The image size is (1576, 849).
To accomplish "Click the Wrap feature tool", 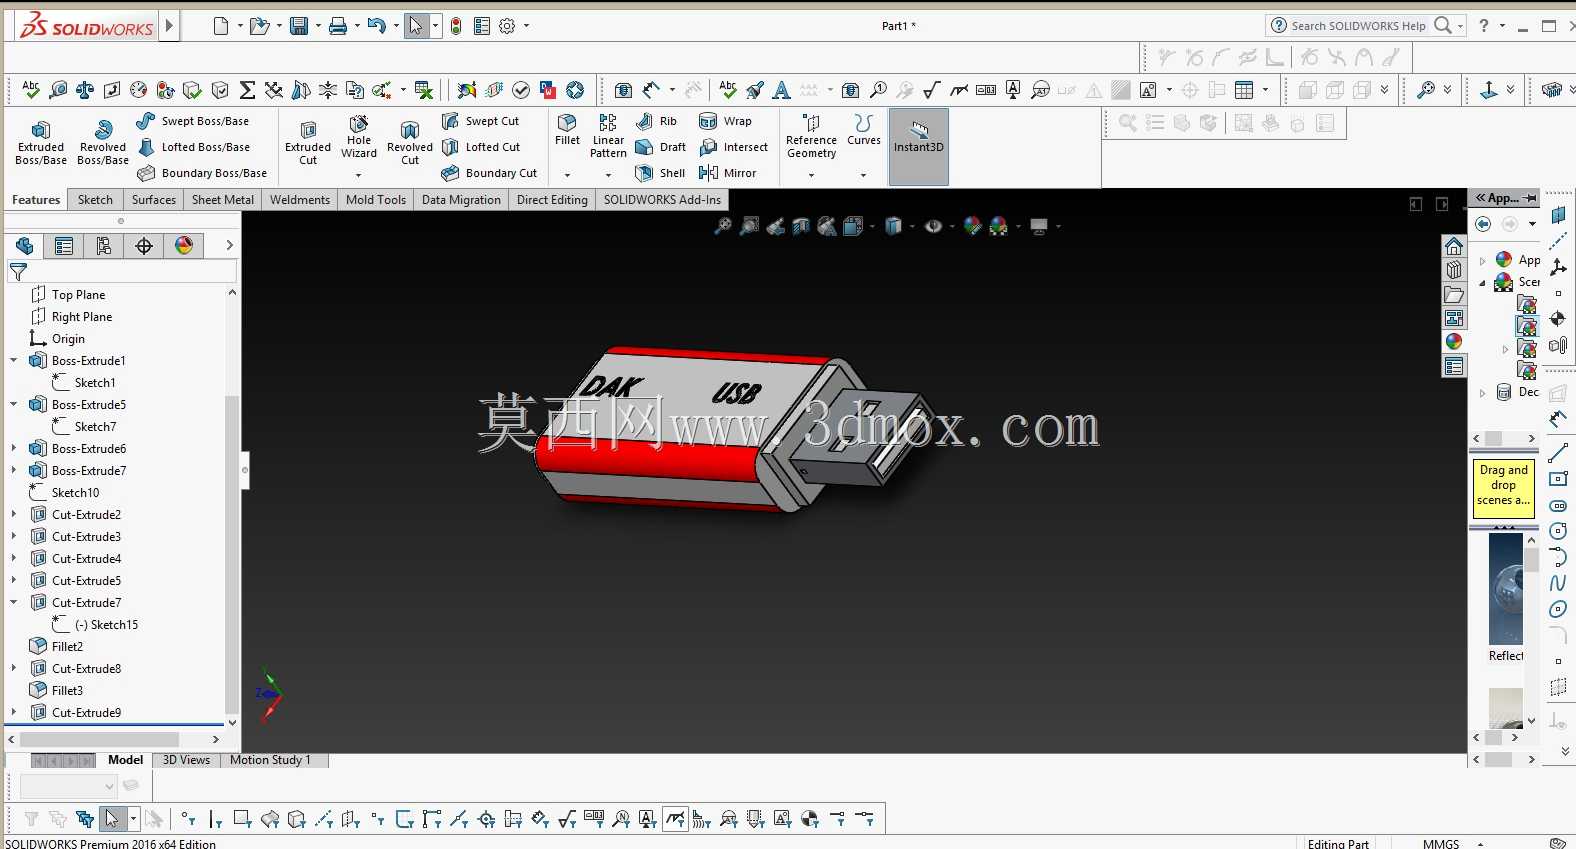I will pos(725,121).
